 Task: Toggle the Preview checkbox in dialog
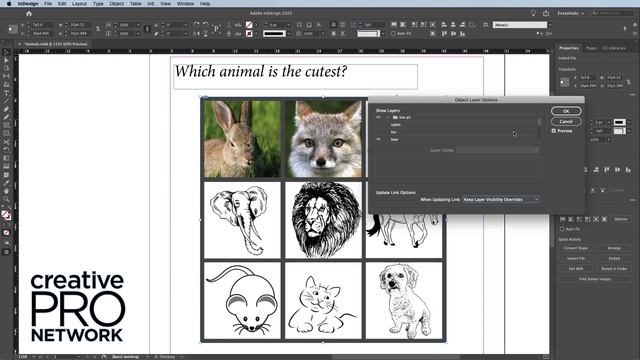[x=554, y=131]
